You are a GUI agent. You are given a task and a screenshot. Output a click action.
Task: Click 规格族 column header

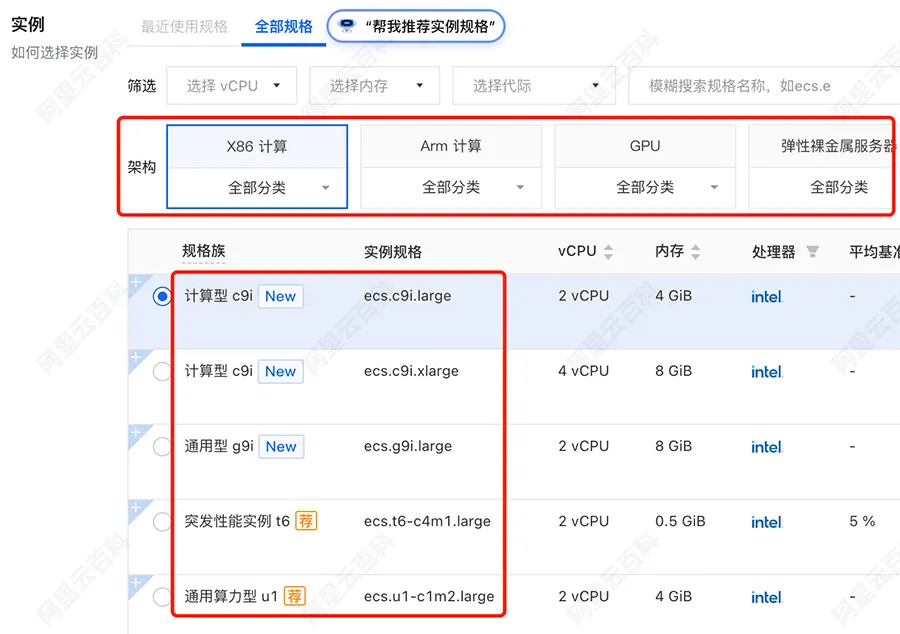coord(204,251)
